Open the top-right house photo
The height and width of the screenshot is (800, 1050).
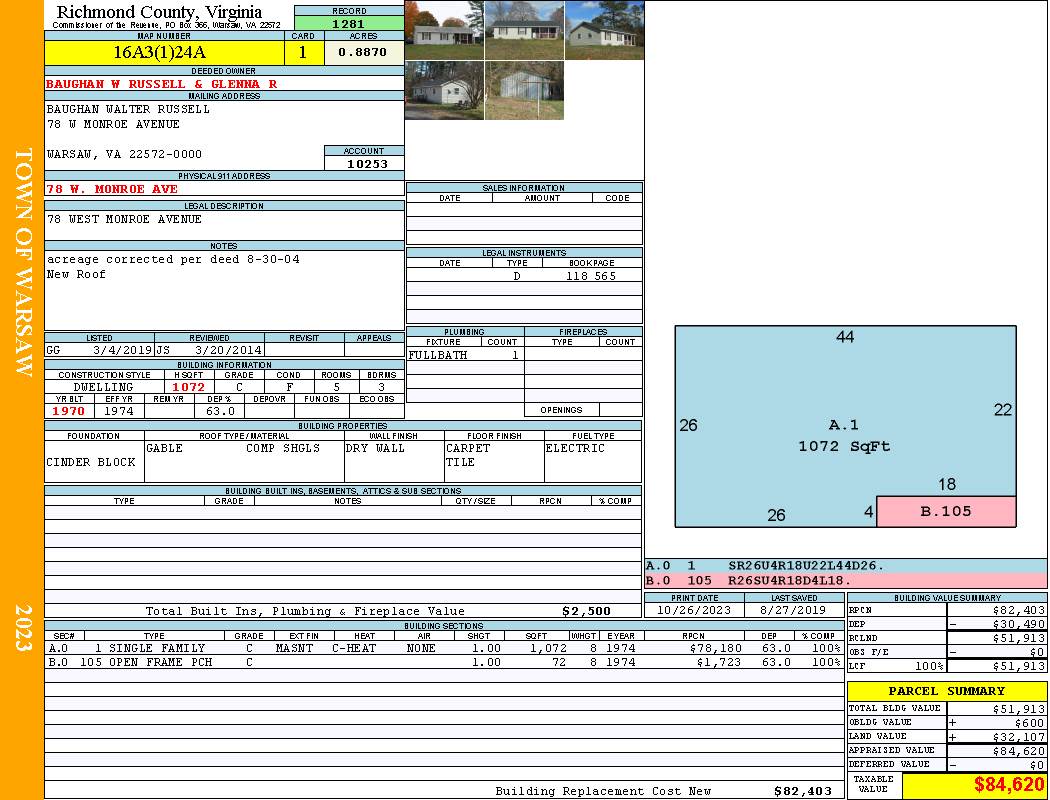tap(605, 30)
